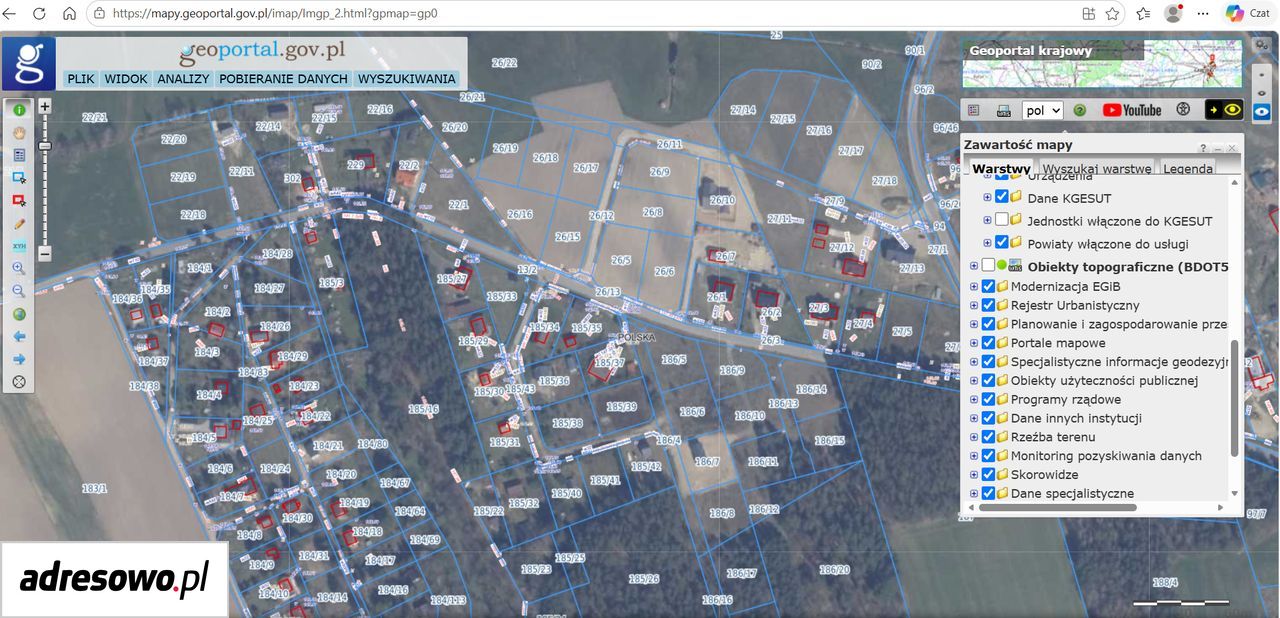Image resolution: width=1280 pixels, height=618 pixels.
Task: Add page to browser favorites star
Action: click(x=1113, y=14)
